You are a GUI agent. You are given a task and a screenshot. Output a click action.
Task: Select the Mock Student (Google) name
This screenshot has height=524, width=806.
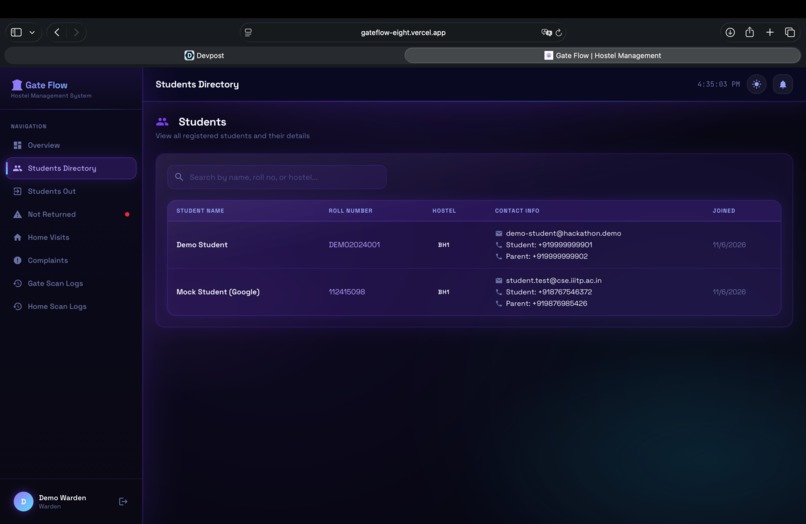[x=218, y=292]
